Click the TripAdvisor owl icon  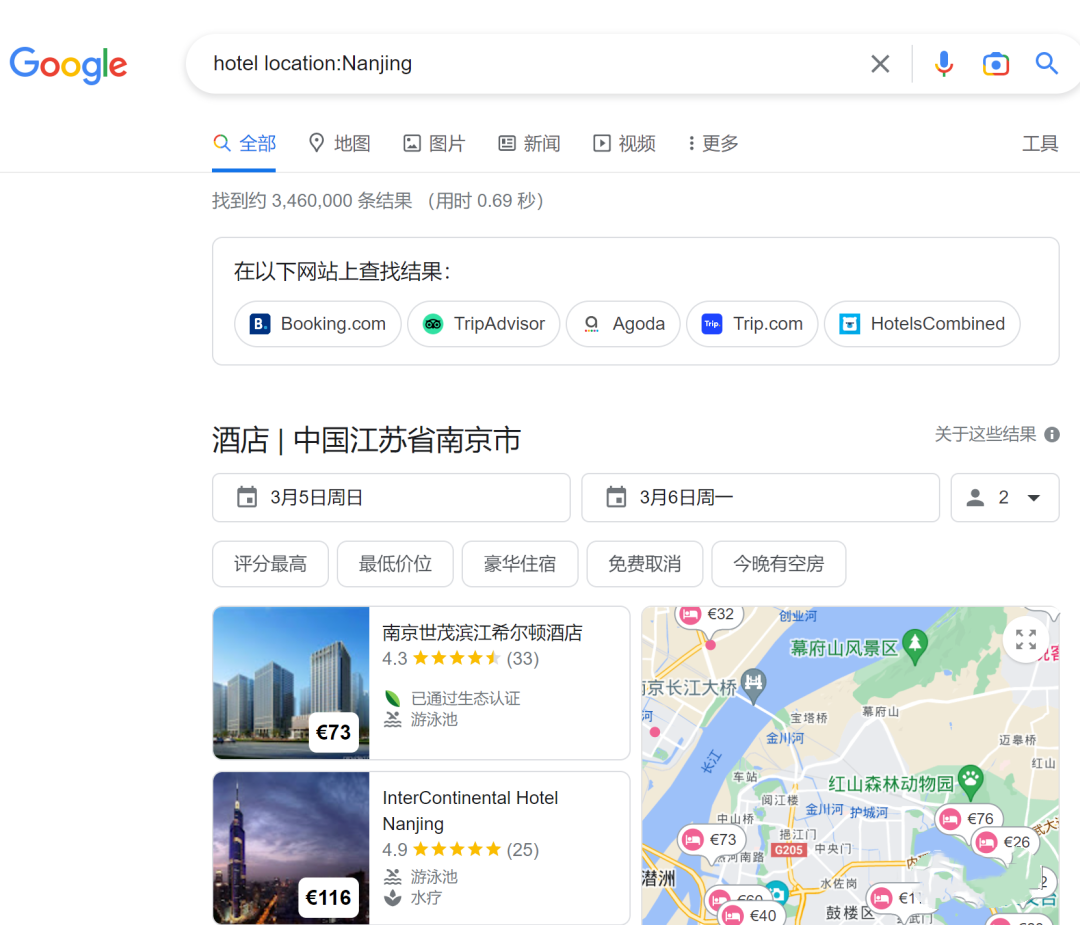pos(433,324)
